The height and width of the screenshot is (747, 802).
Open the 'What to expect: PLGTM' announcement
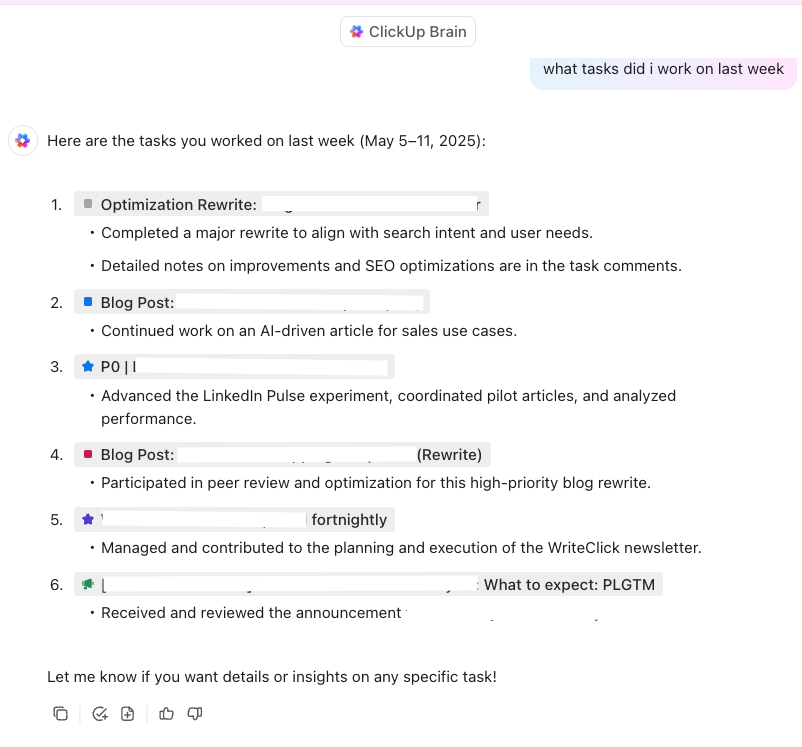(368, 584)
